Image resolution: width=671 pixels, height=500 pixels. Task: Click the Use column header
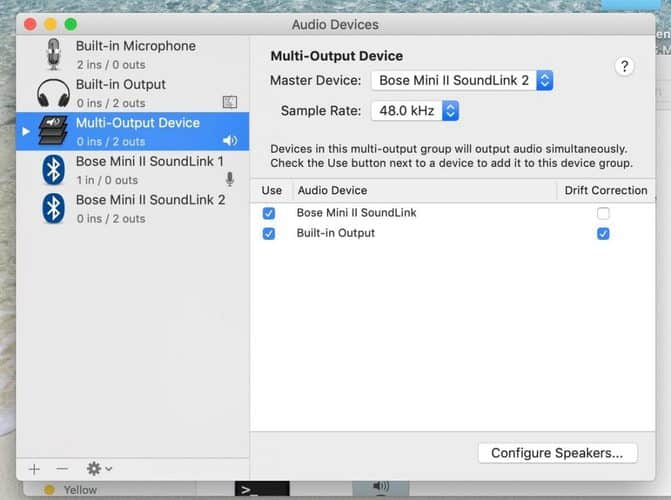click(272, 190)
